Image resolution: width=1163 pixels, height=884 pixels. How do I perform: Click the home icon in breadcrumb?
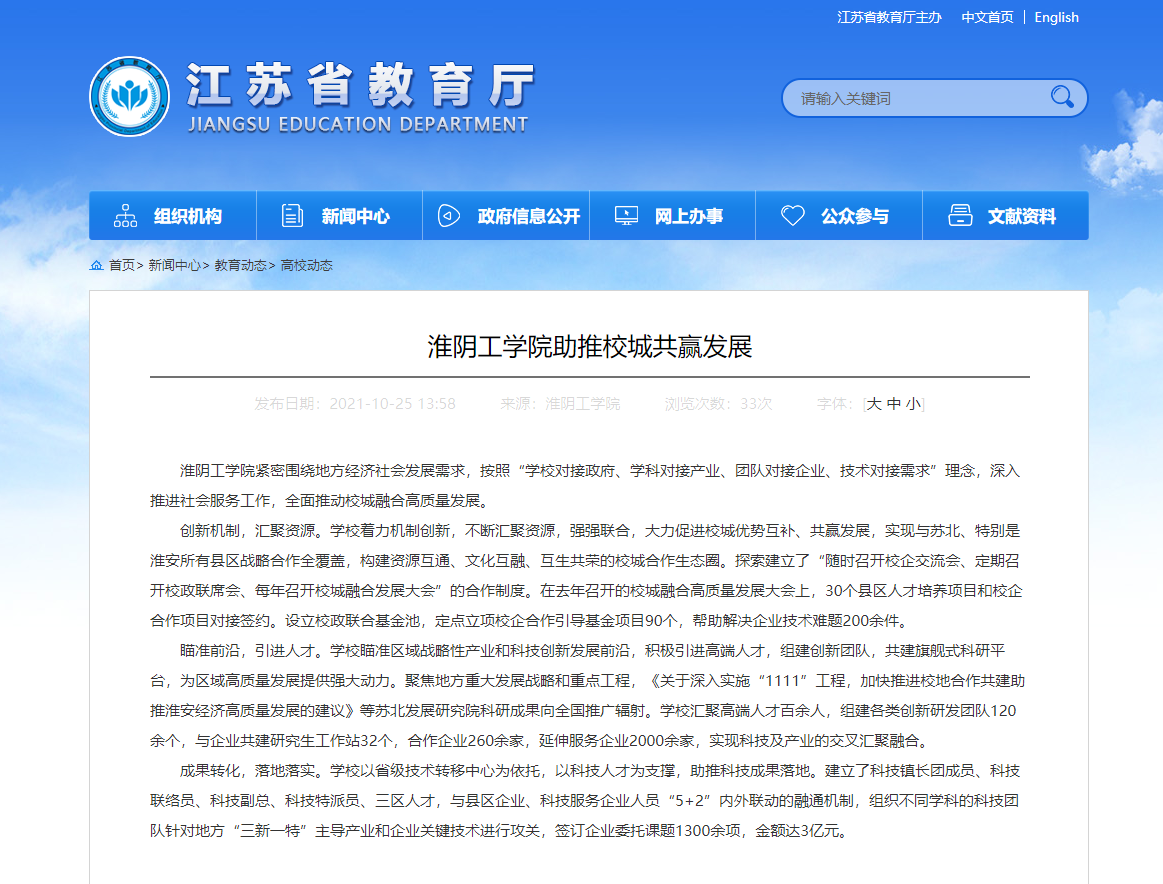coord(97,266)
